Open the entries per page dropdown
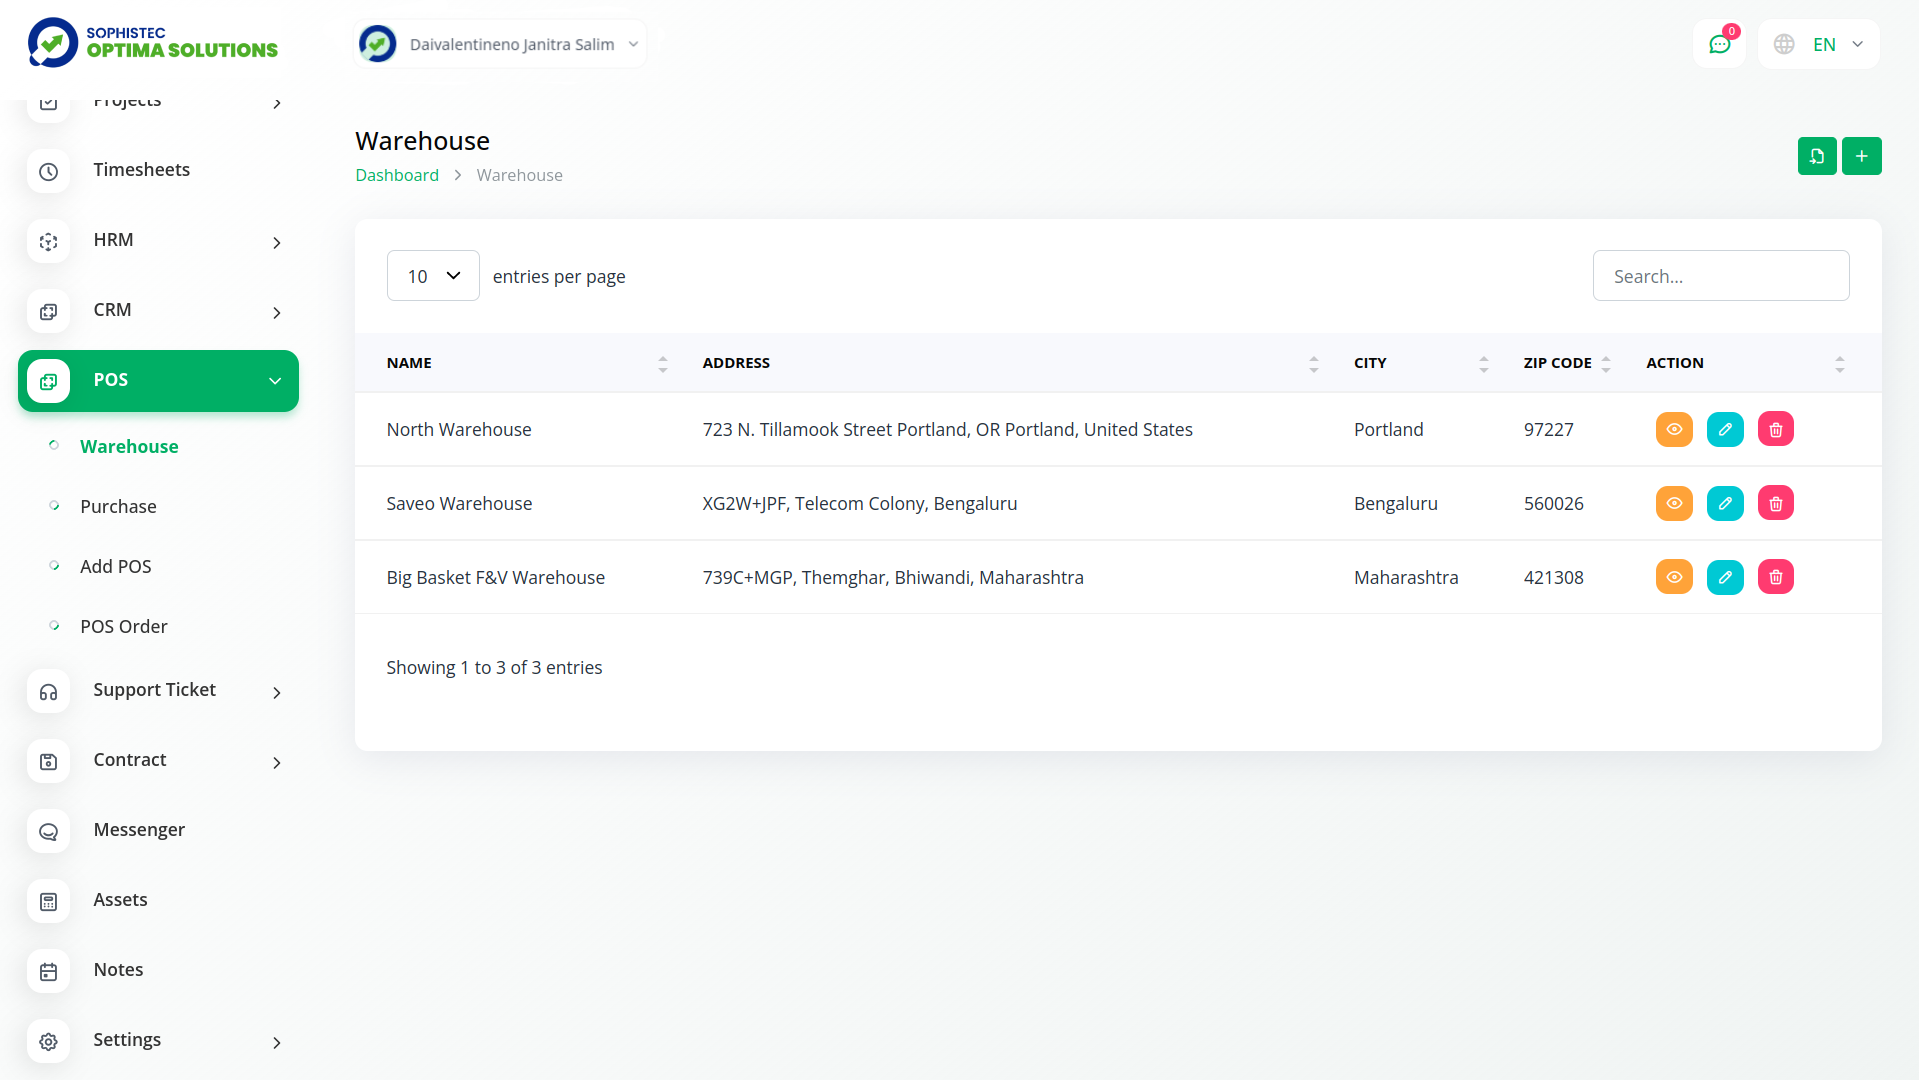 433,276
